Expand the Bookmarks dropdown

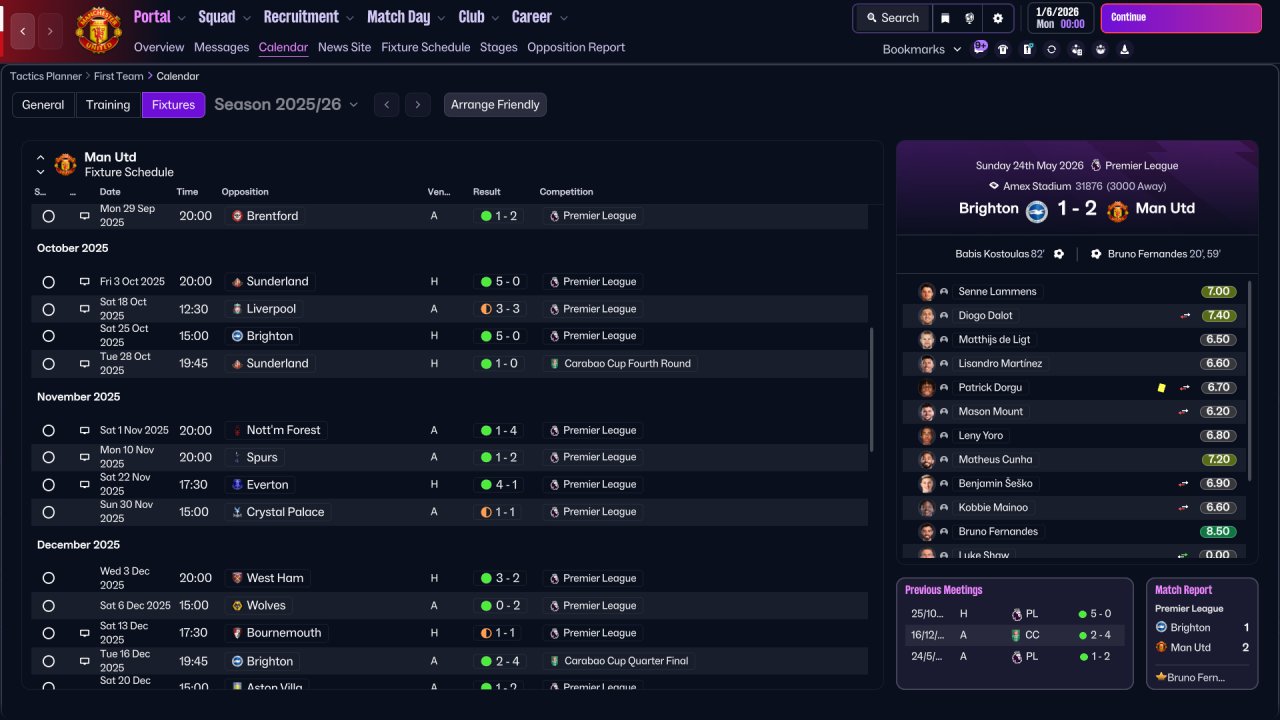click(x=922, y=49)
